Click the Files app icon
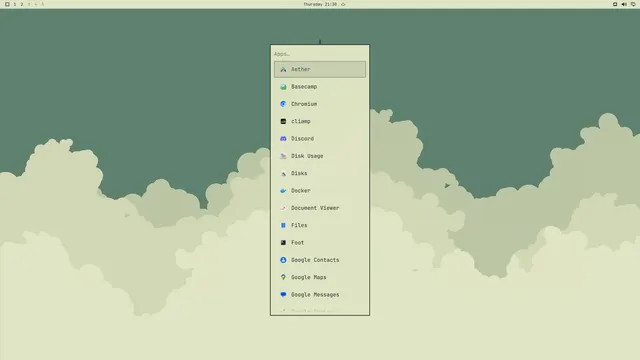640x360 pixels. [283, 225]
